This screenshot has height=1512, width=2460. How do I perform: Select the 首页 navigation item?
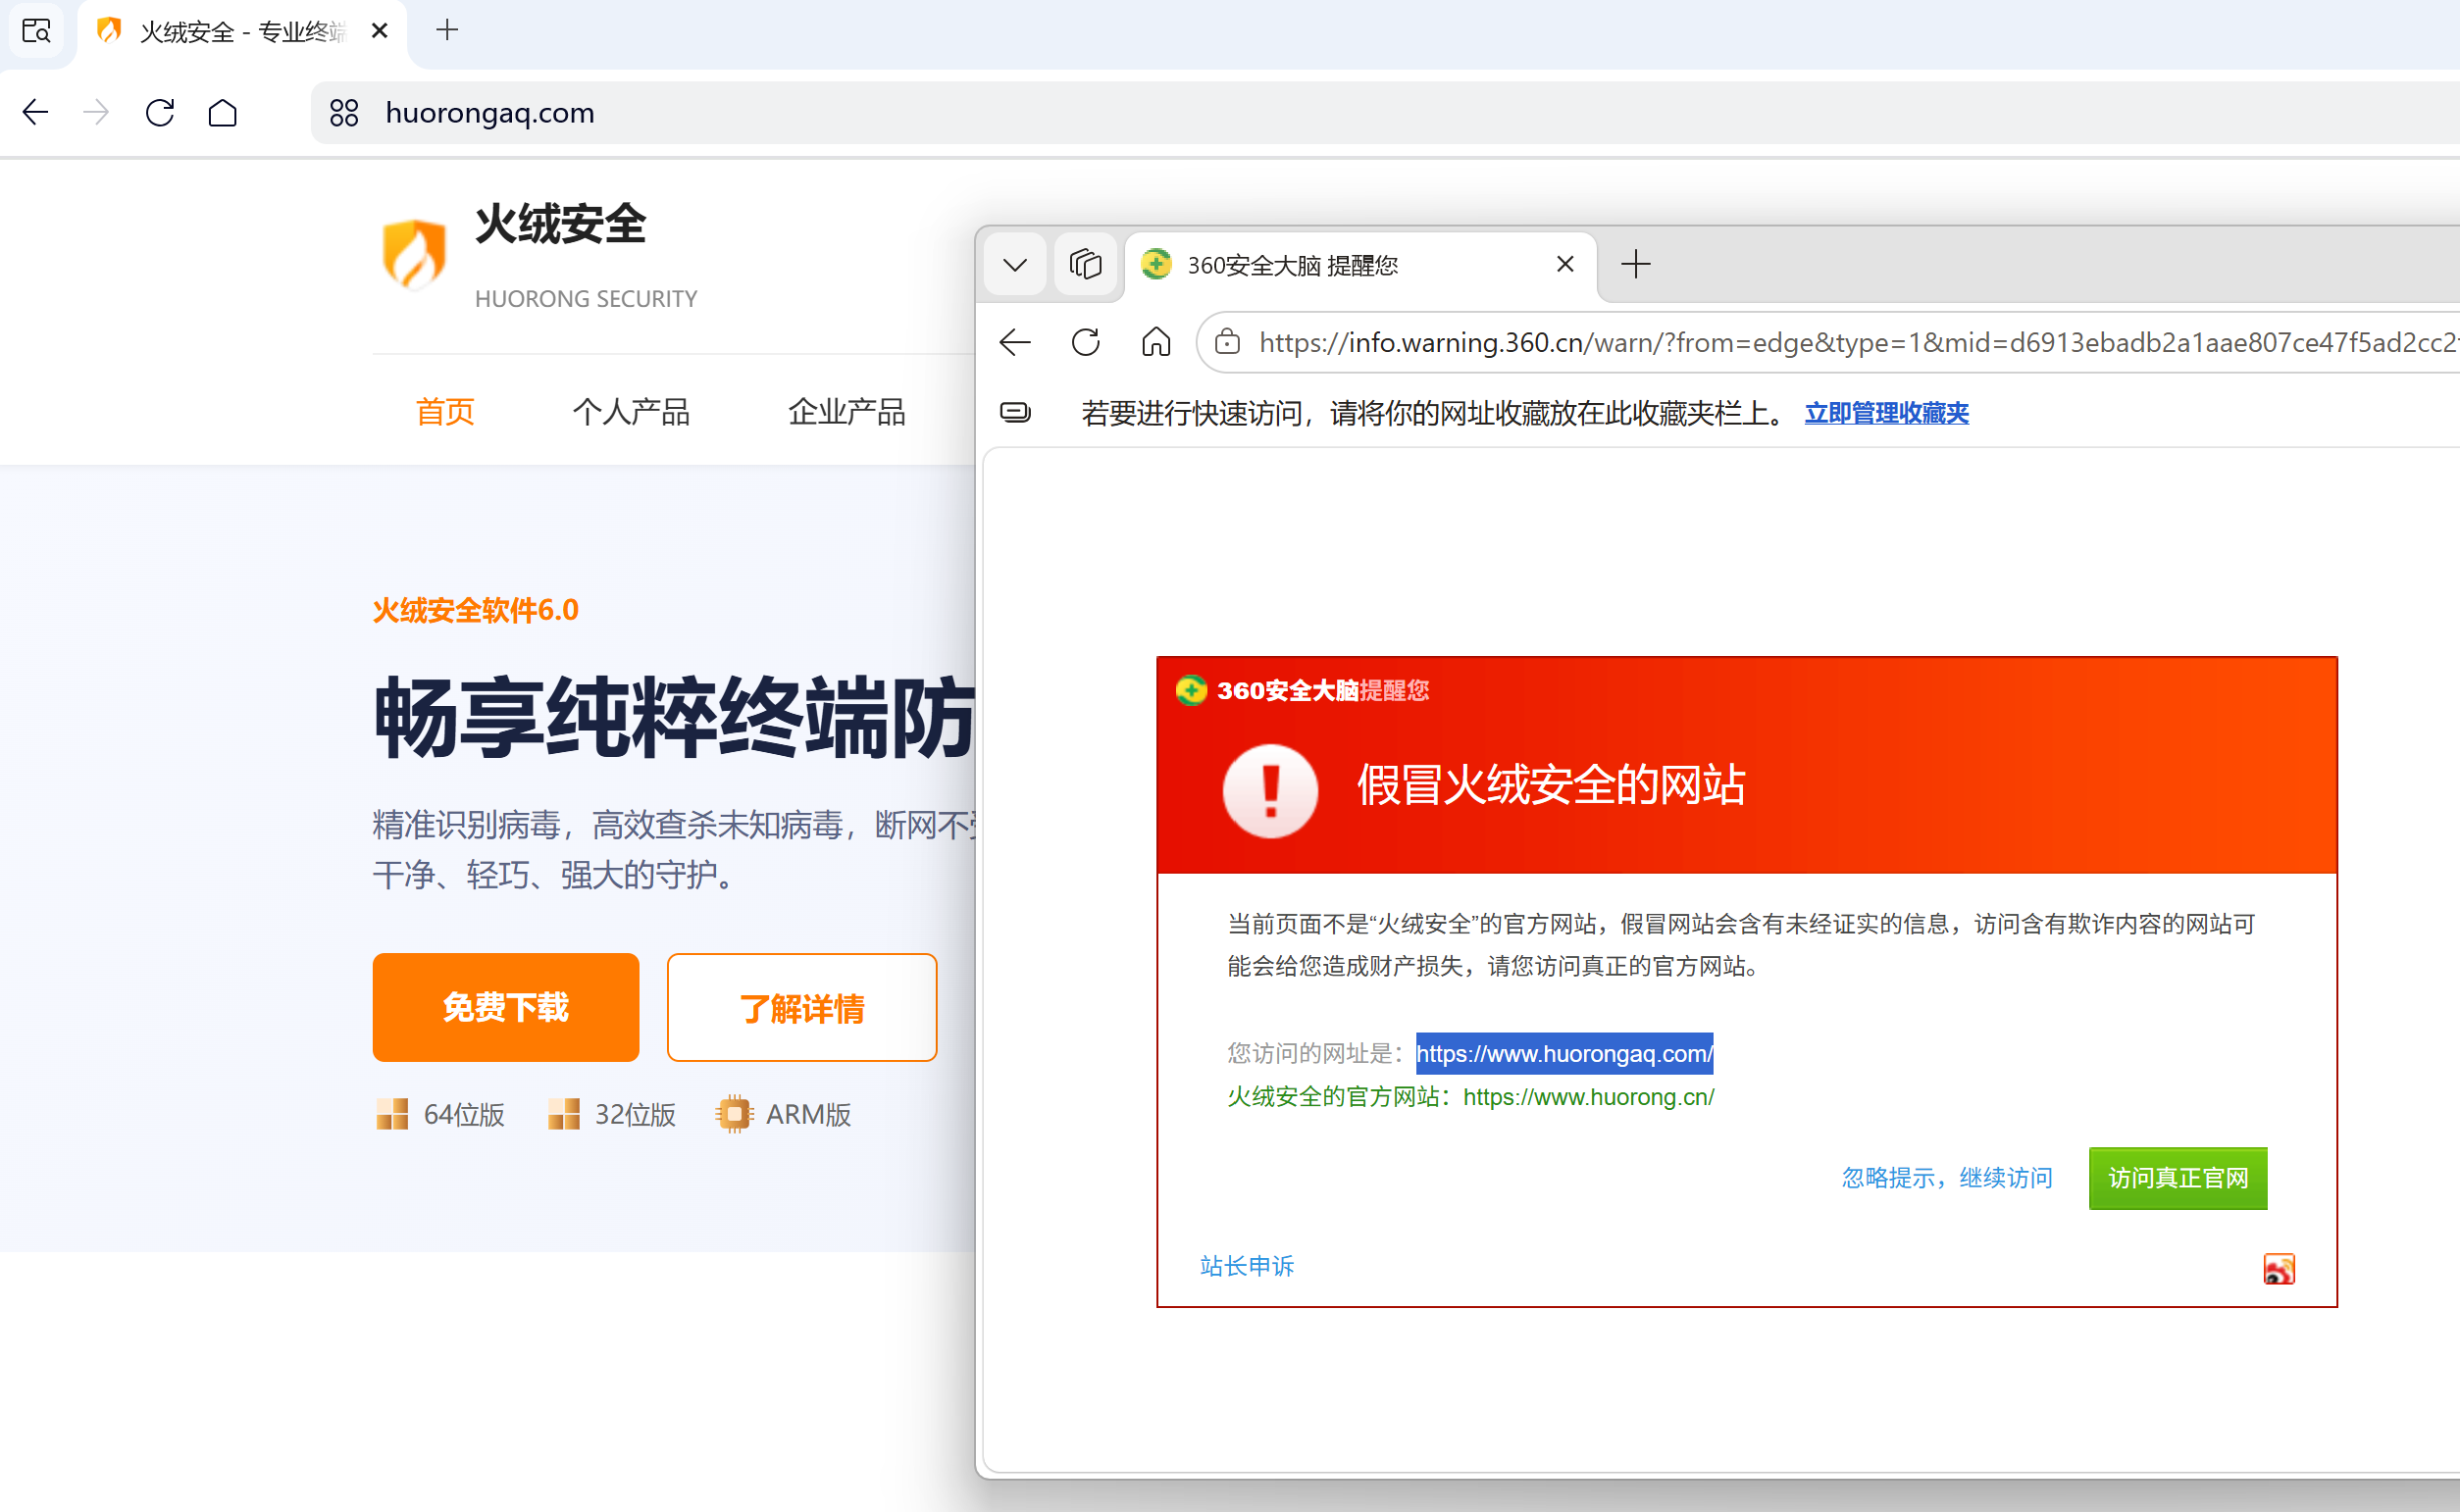click(445, 411)
